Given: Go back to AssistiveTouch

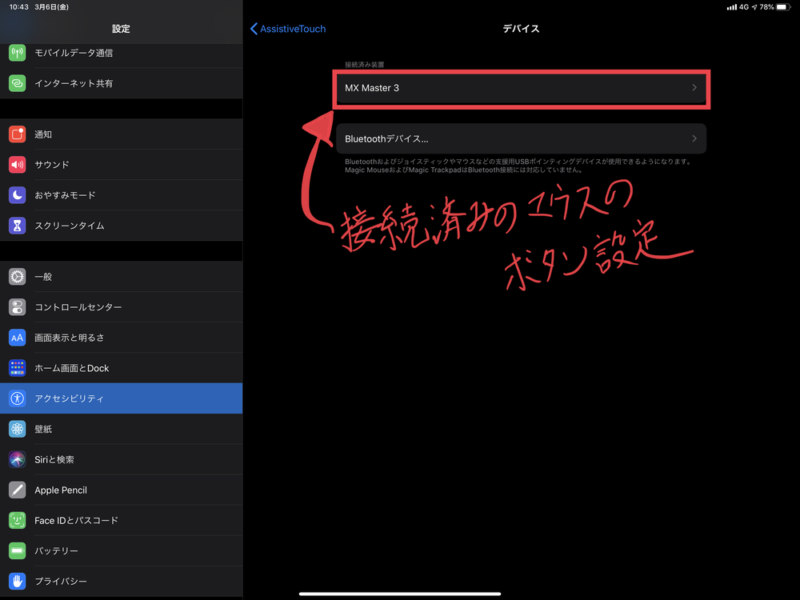Looking at the screenshot, I should pyautogui.click(x=288, y=29).
